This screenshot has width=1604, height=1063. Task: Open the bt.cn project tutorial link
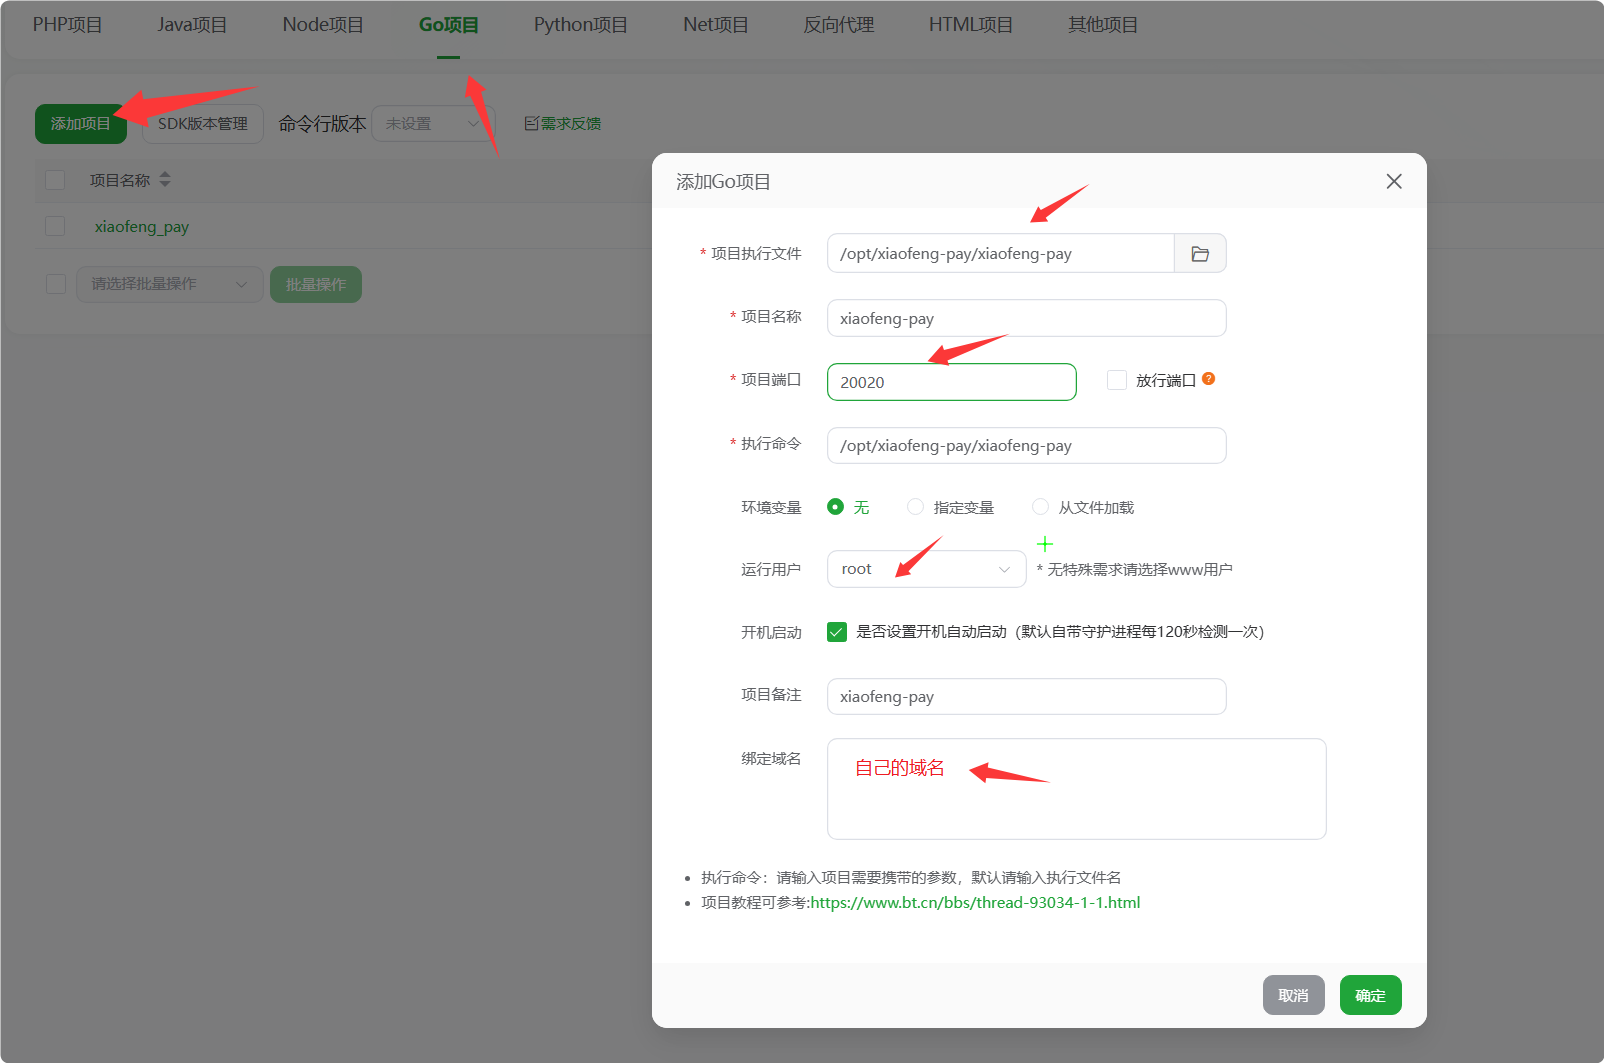click(x=975, y=902)
